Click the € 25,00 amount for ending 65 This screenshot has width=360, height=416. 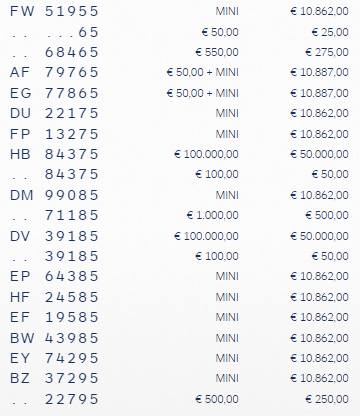click(x=330, y=32)
